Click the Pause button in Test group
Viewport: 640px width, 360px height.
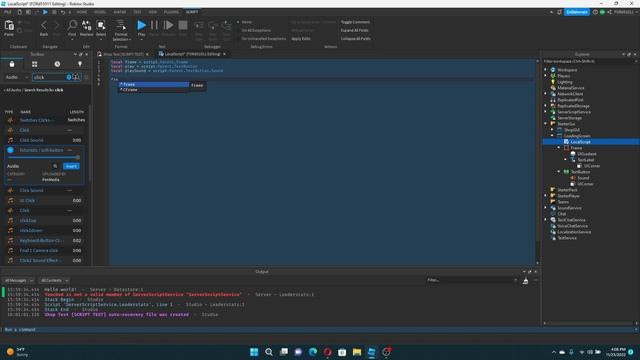pyautogui.click(x=154, y=25)
